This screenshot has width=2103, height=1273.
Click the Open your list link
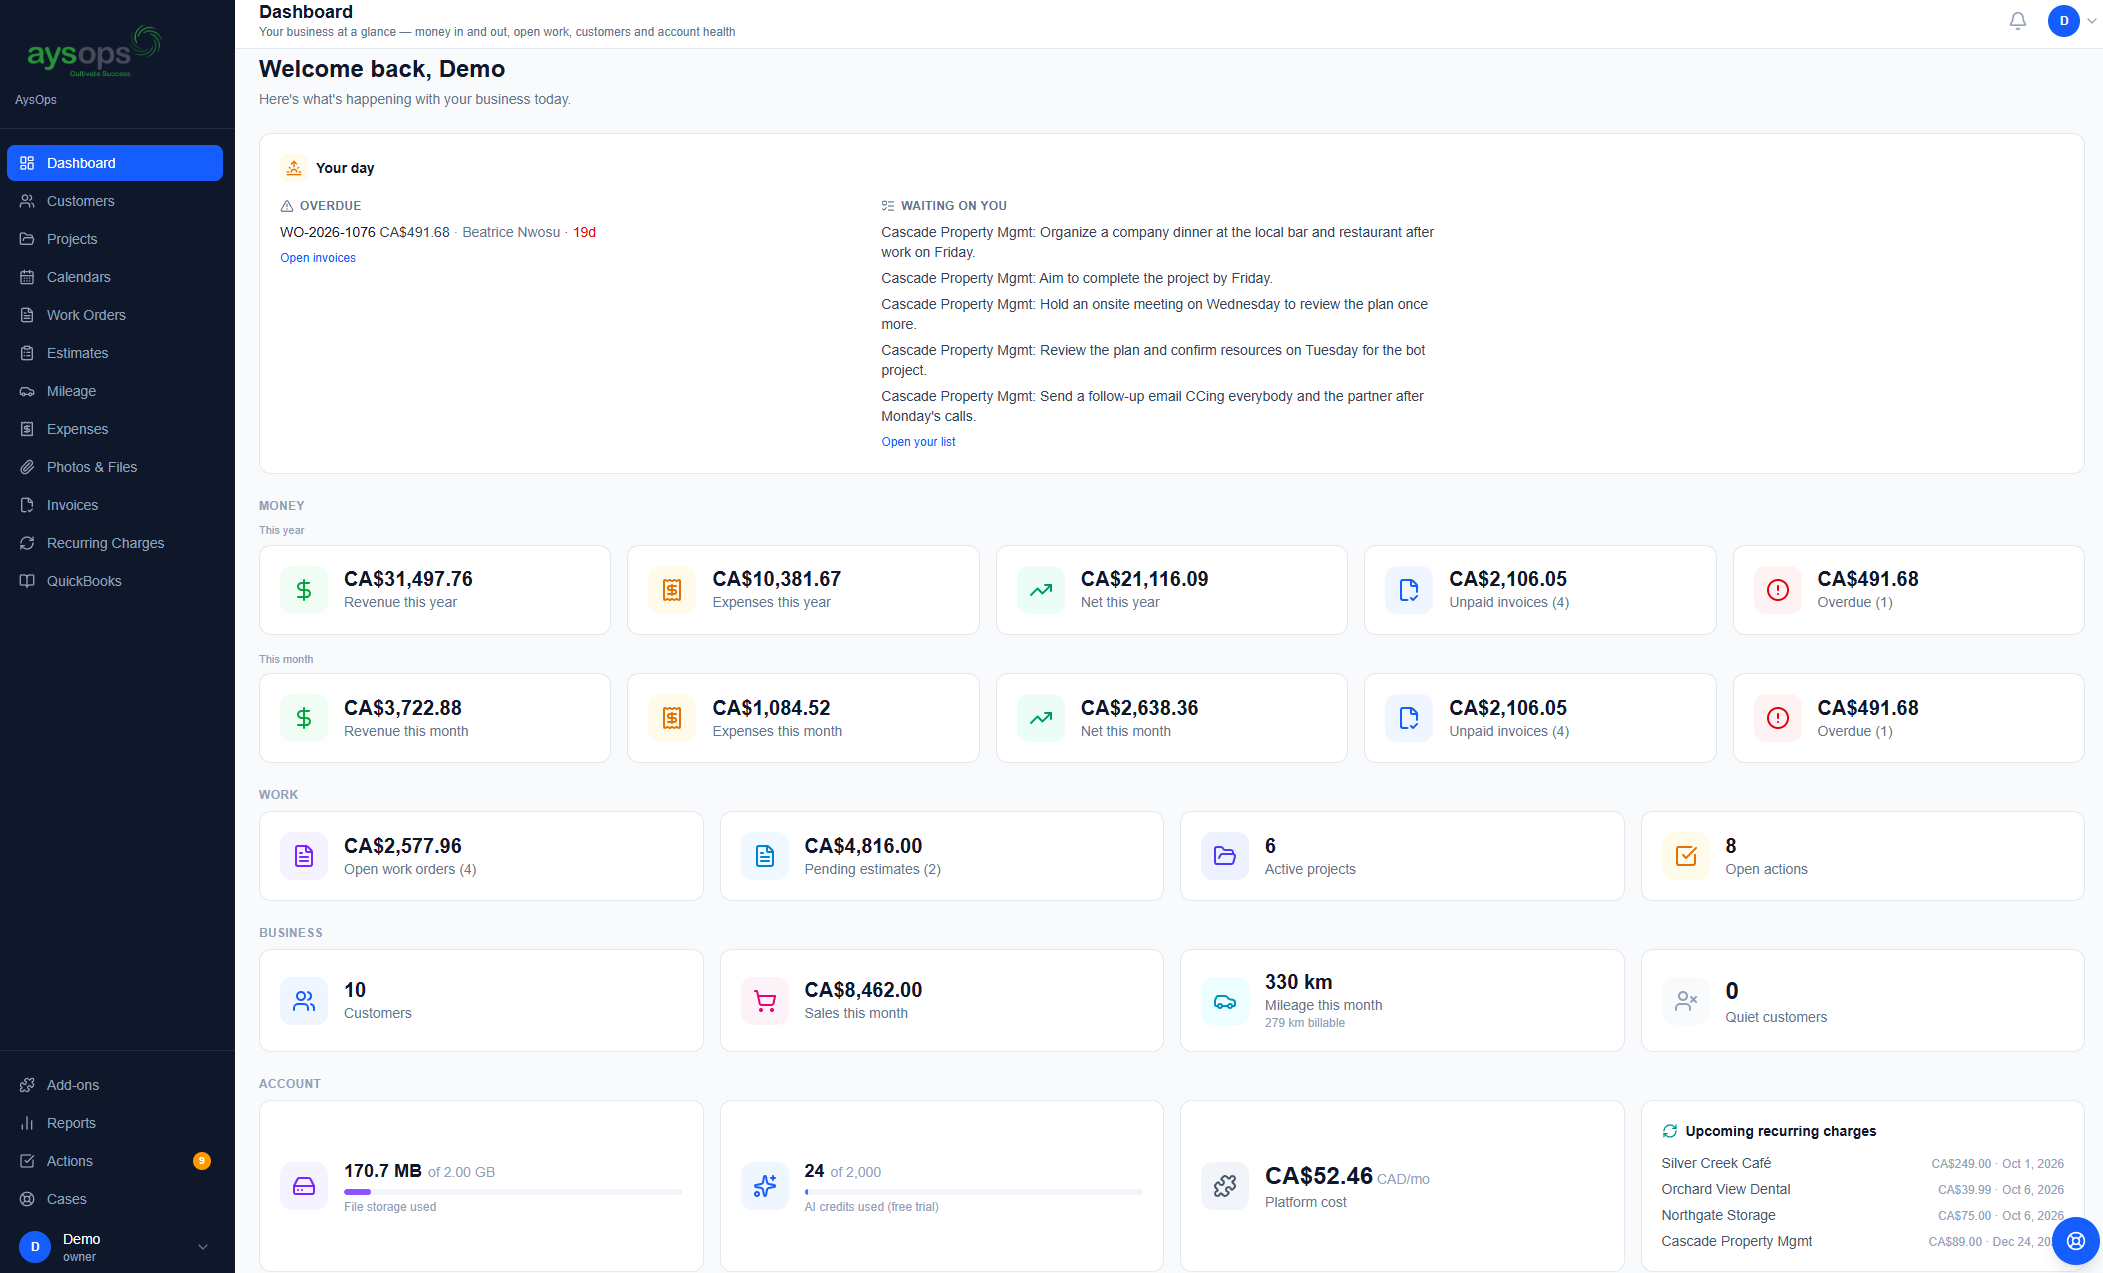point(918,442)
